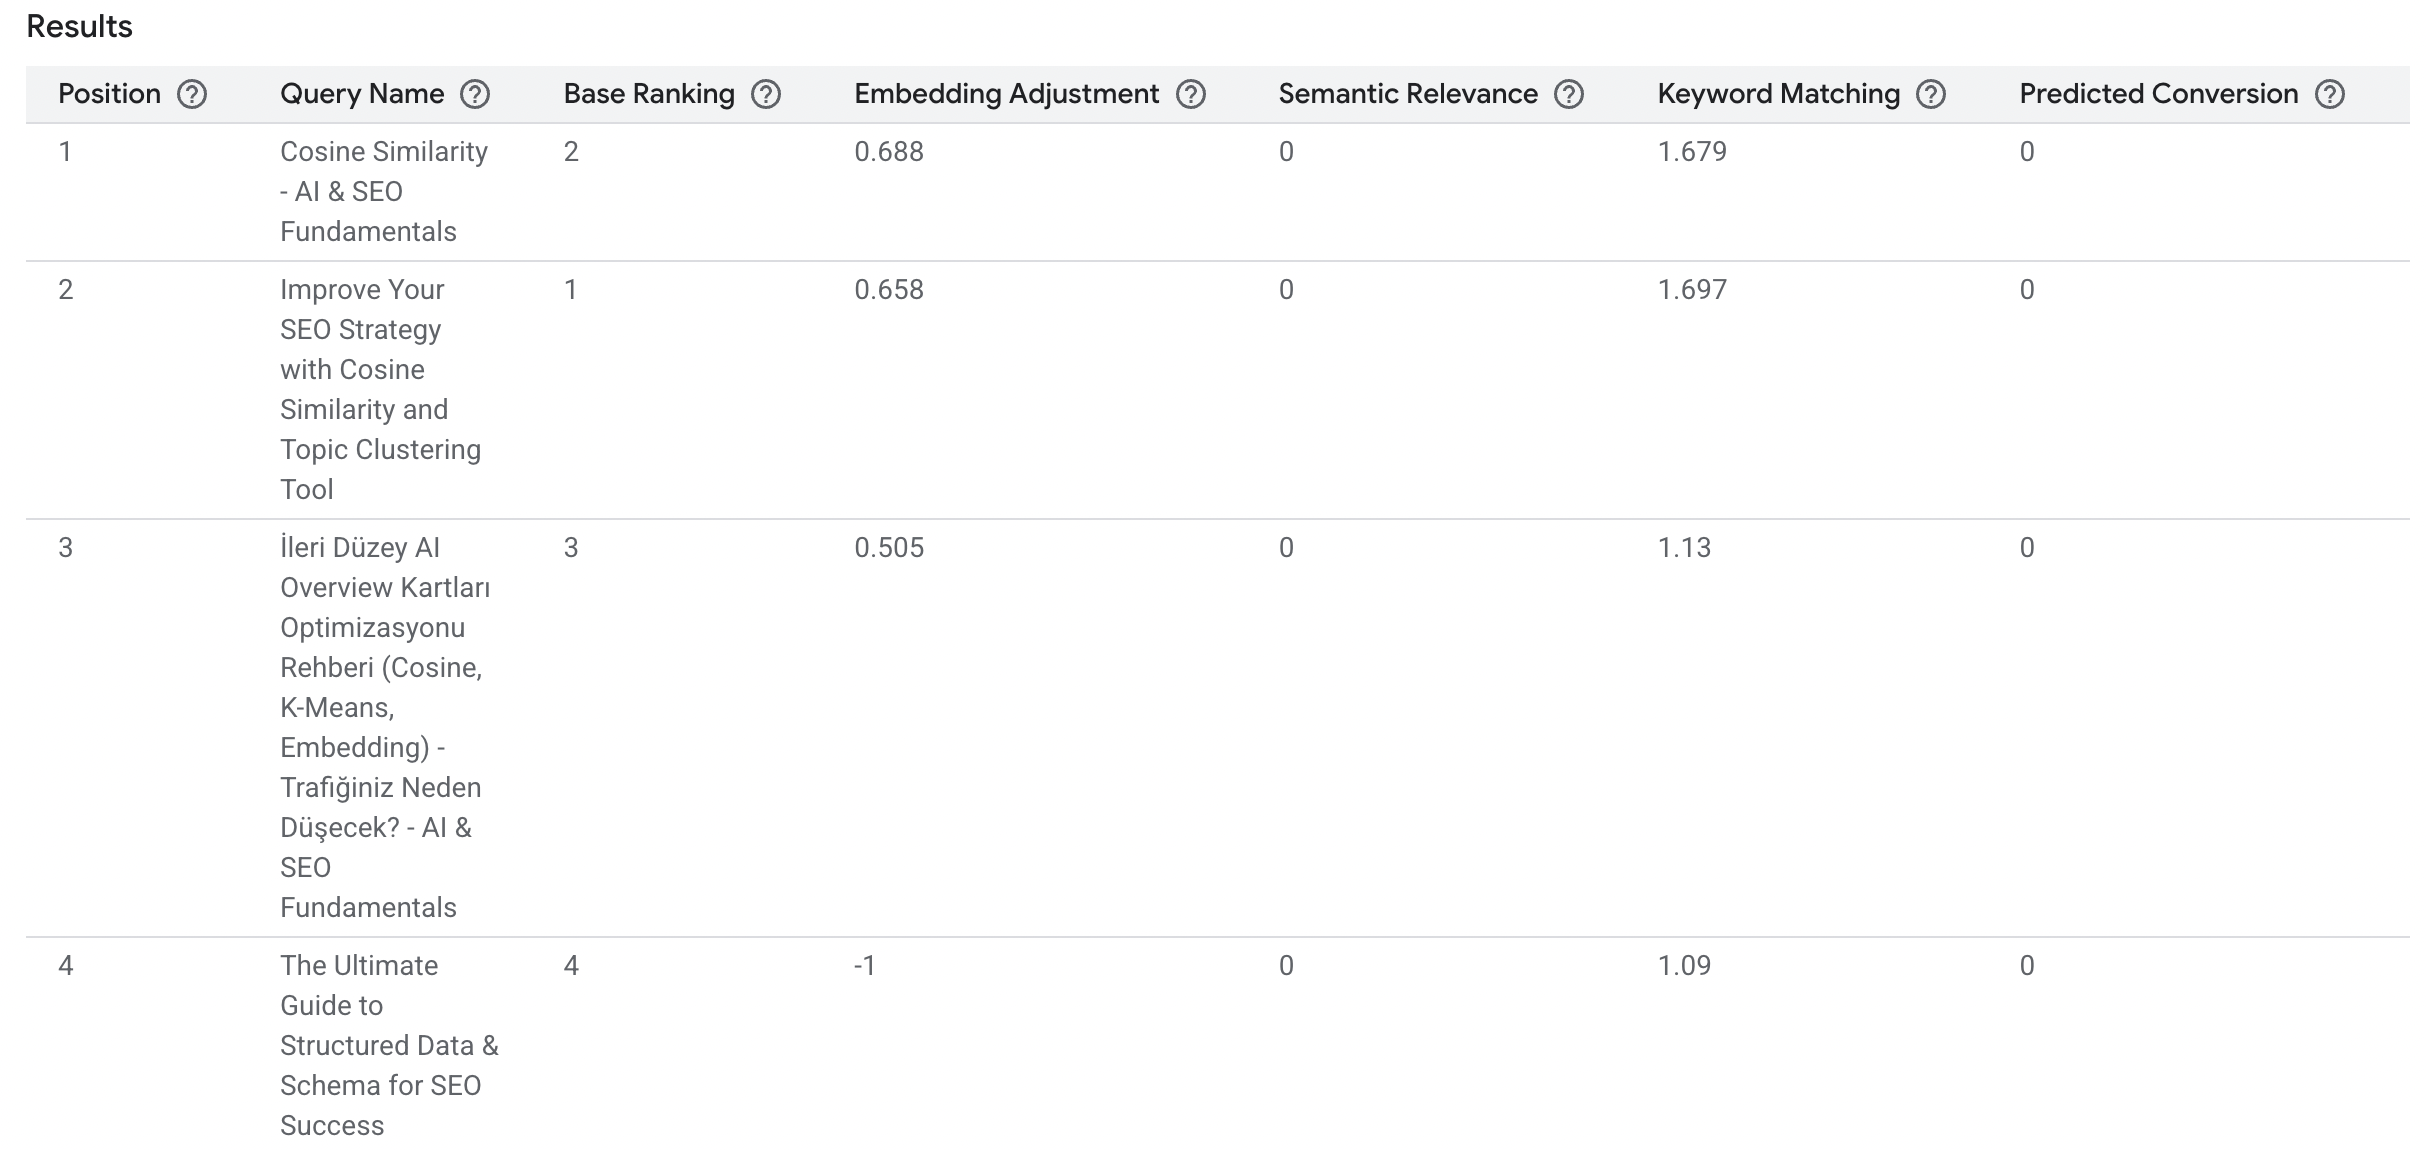Click the Embedding Adjustment column header text
2426x1150 pixels.
click(1006, 94)
